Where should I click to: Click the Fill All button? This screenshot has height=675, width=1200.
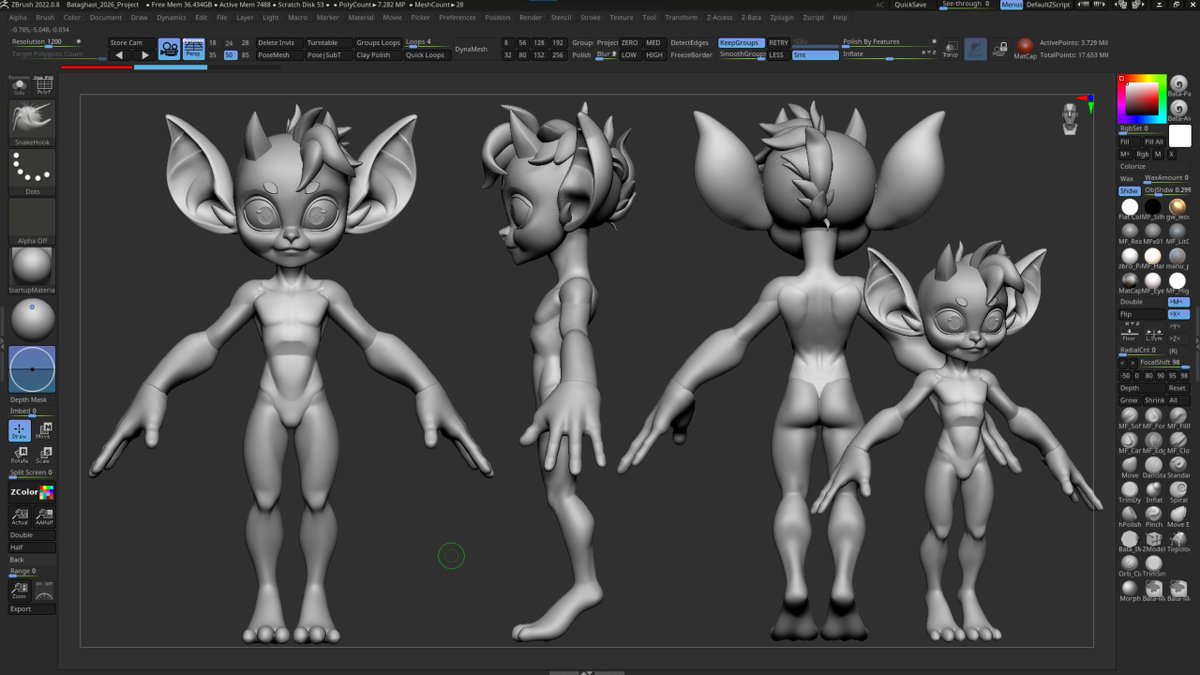[x=1153, y=142]
